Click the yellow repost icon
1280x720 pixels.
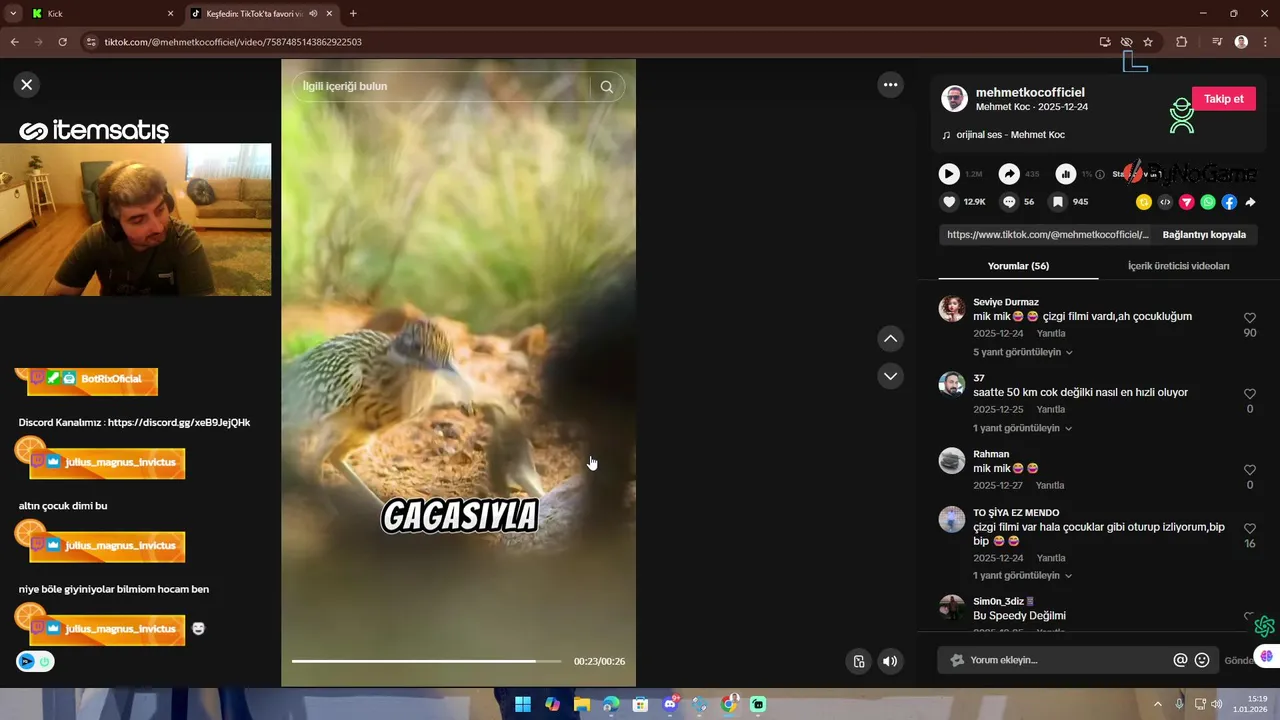pyautogui.click(x=1144, y=202)
